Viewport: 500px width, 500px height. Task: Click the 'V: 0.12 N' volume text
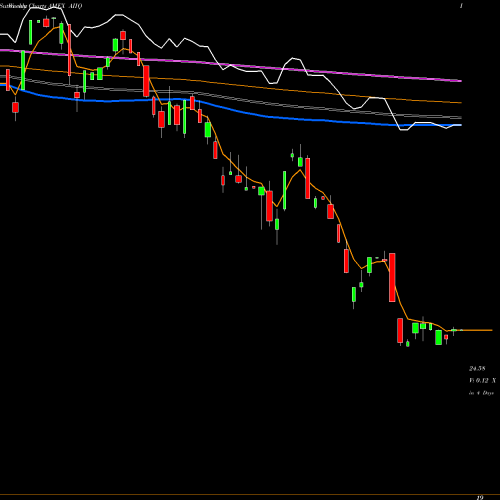482,380
